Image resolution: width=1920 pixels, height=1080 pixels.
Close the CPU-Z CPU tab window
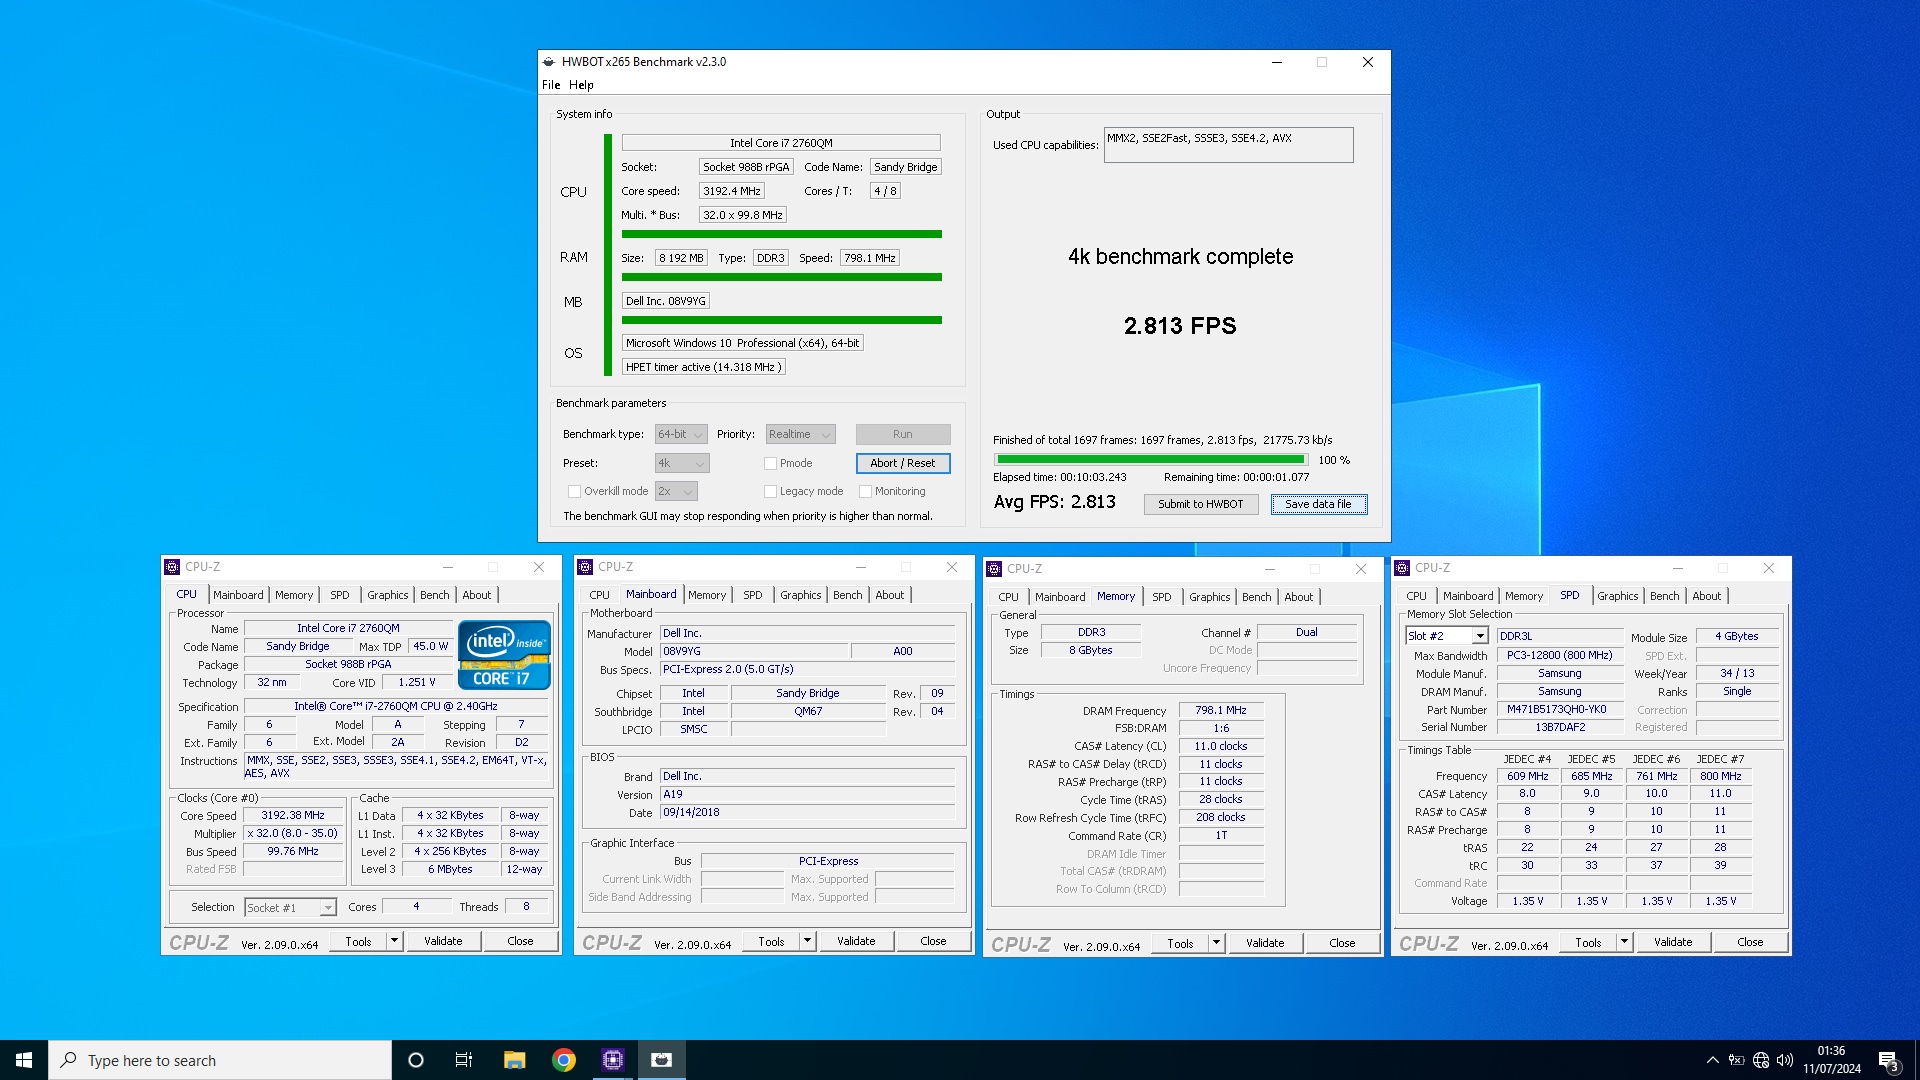(539, 567)
